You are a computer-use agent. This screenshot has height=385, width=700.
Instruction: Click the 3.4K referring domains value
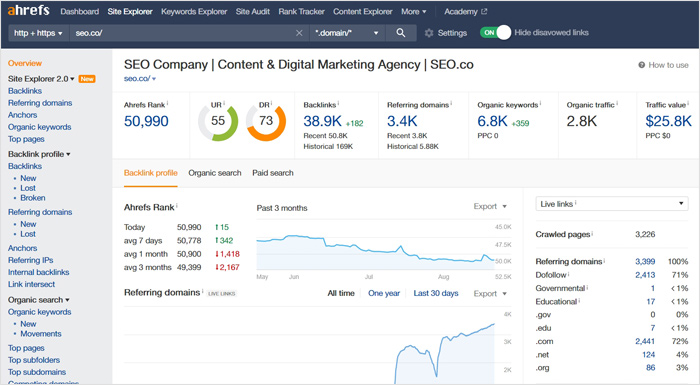[402, 121]
